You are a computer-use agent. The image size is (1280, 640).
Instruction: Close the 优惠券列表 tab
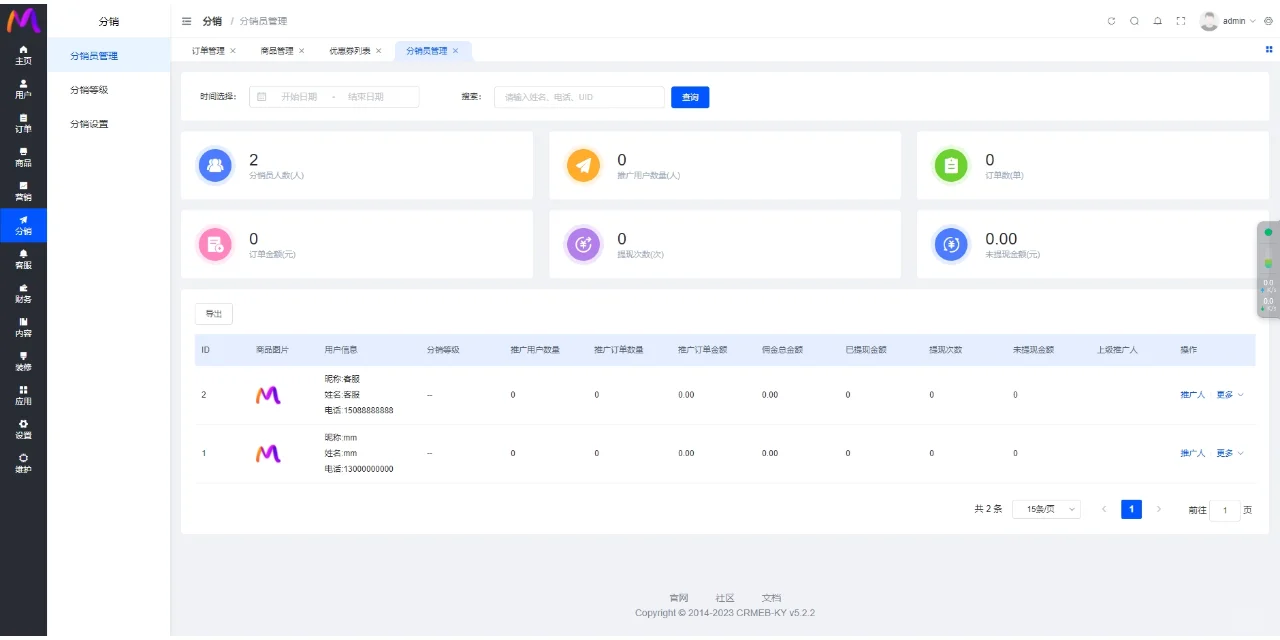pos(379,51)
